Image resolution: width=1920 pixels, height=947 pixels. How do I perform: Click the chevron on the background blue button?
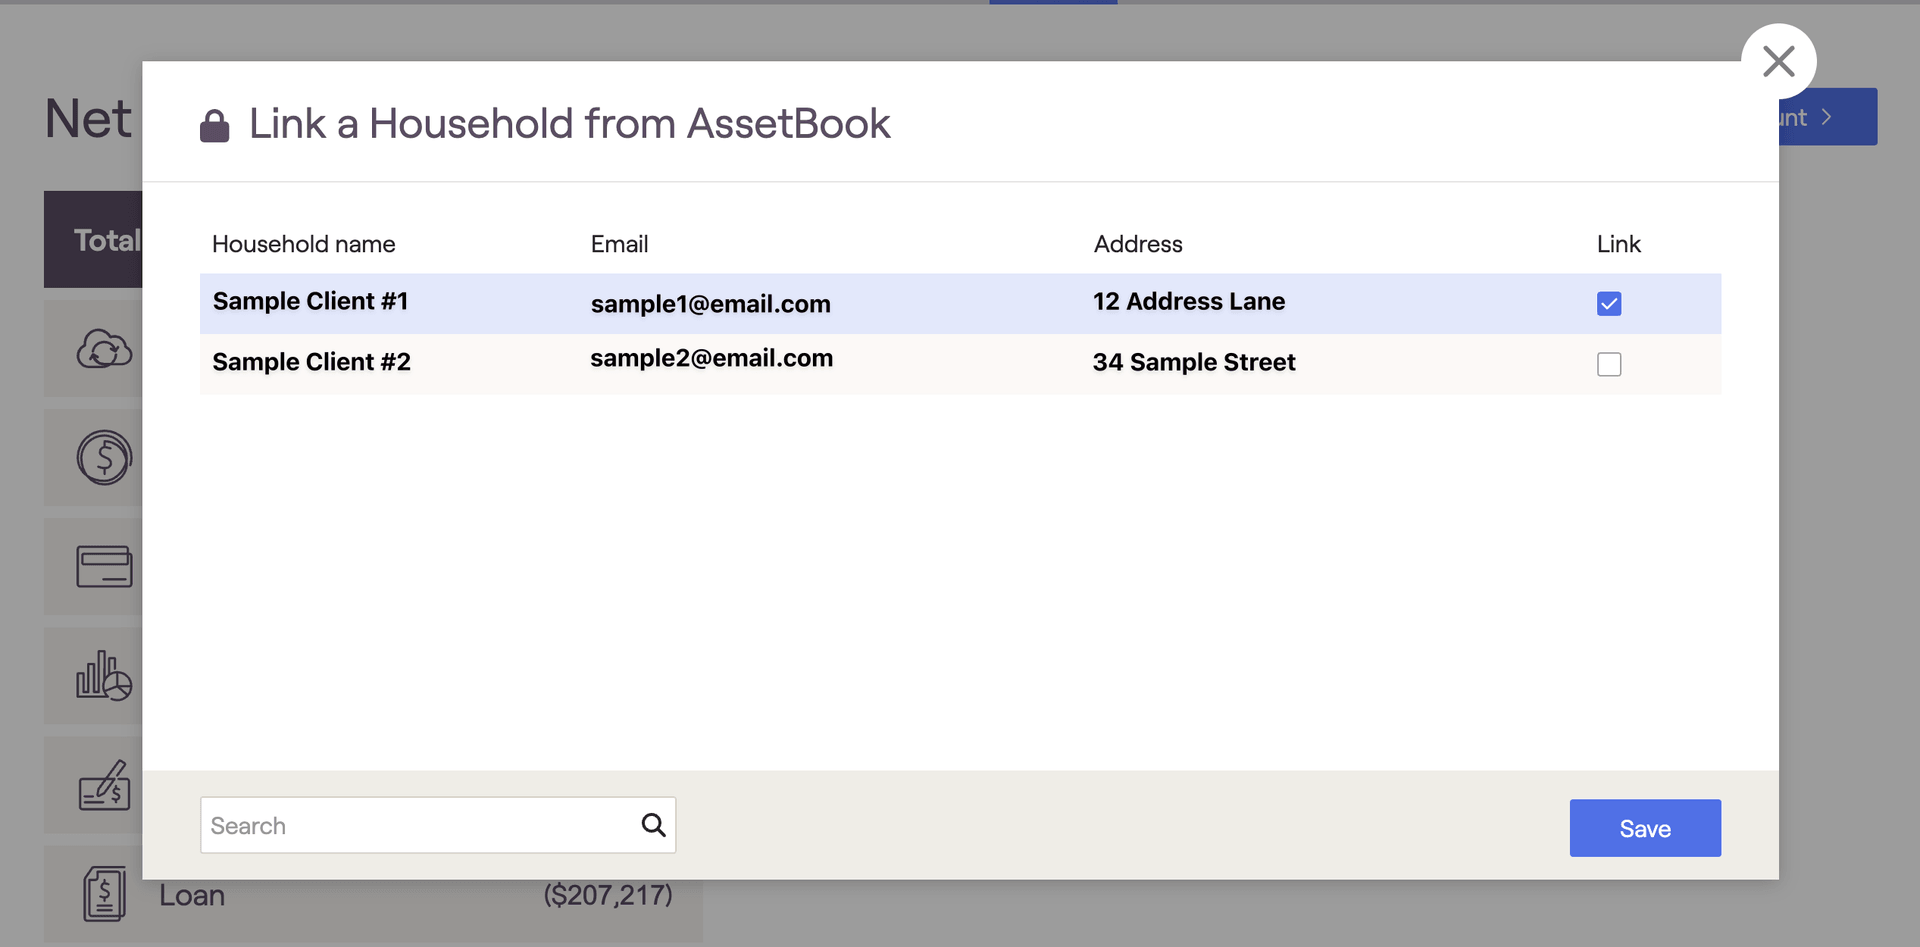click(x=1827, y=117)
